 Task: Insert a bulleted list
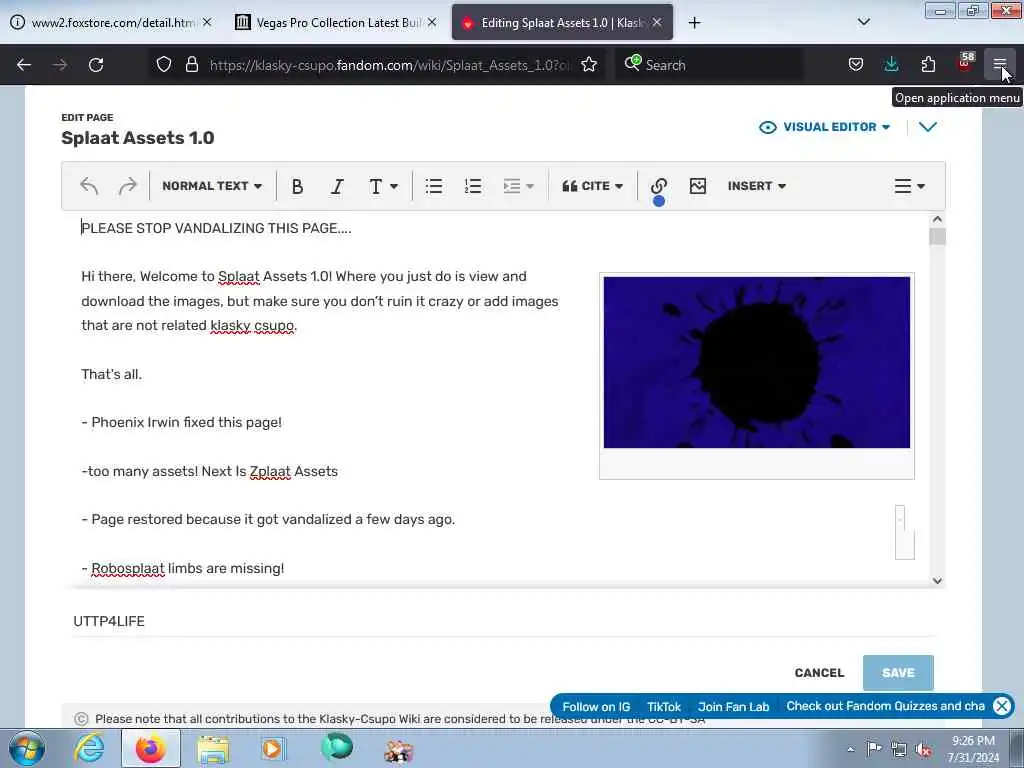pos(434,186)
